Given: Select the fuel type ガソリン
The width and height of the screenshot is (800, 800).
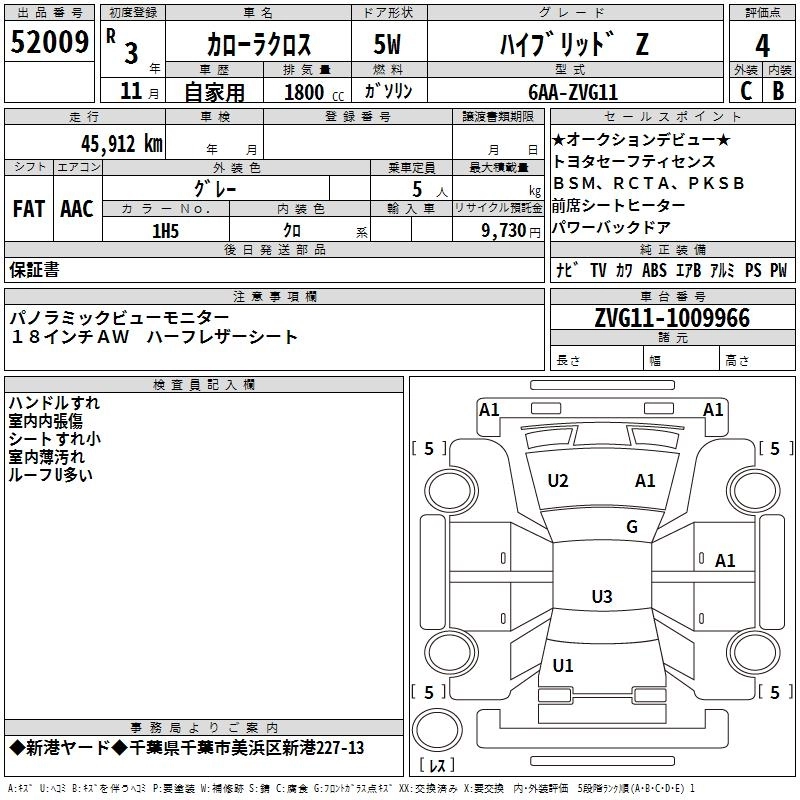Looking at the screenshot, I should [388, 91].
